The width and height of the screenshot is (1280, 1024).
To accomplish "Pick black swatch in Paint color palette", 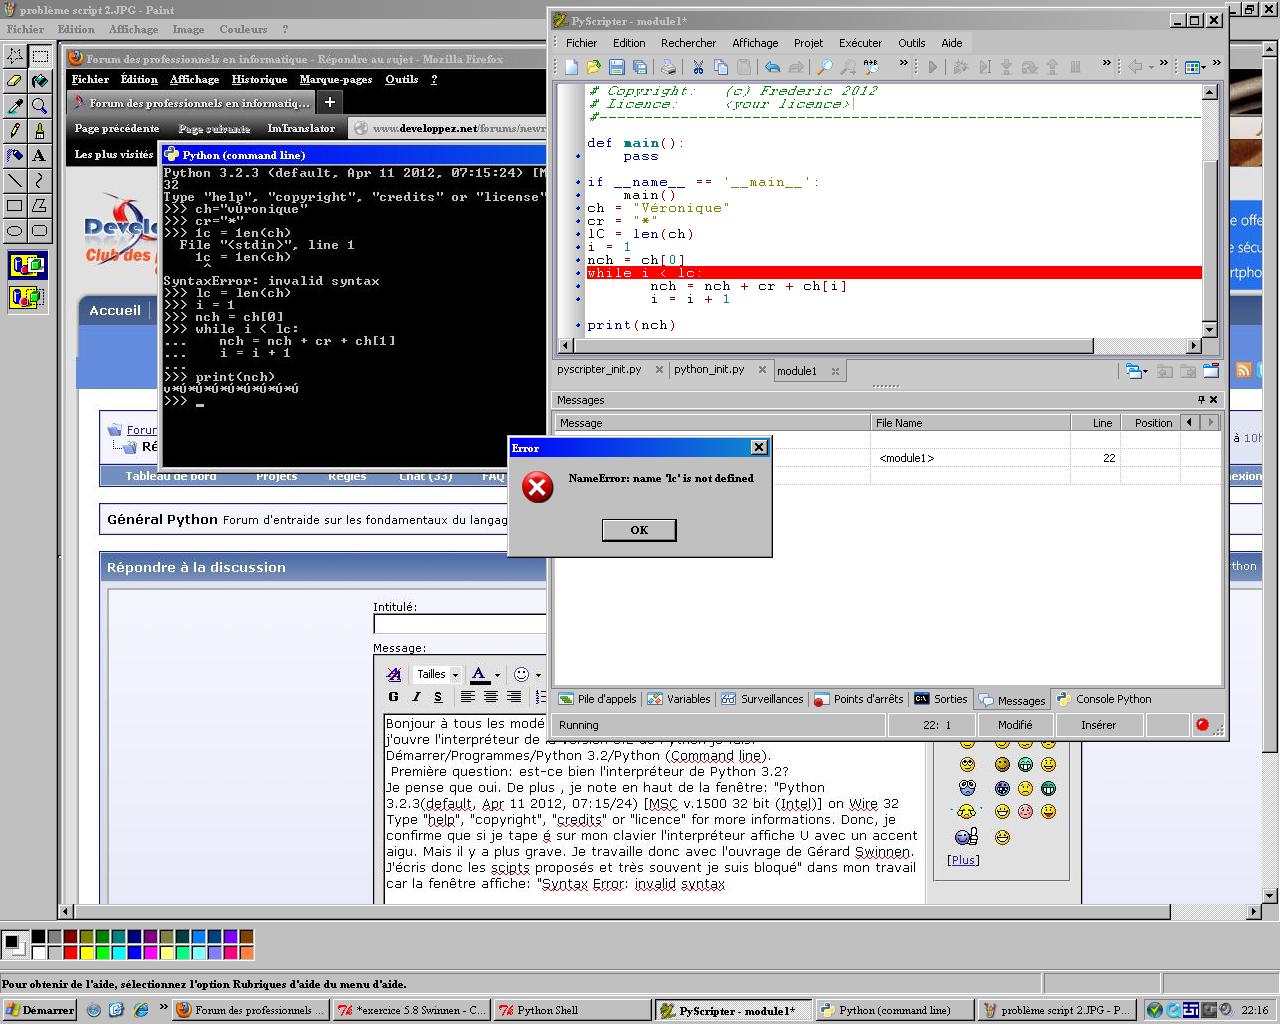I will pyautogui.click(x=38, y=937).
